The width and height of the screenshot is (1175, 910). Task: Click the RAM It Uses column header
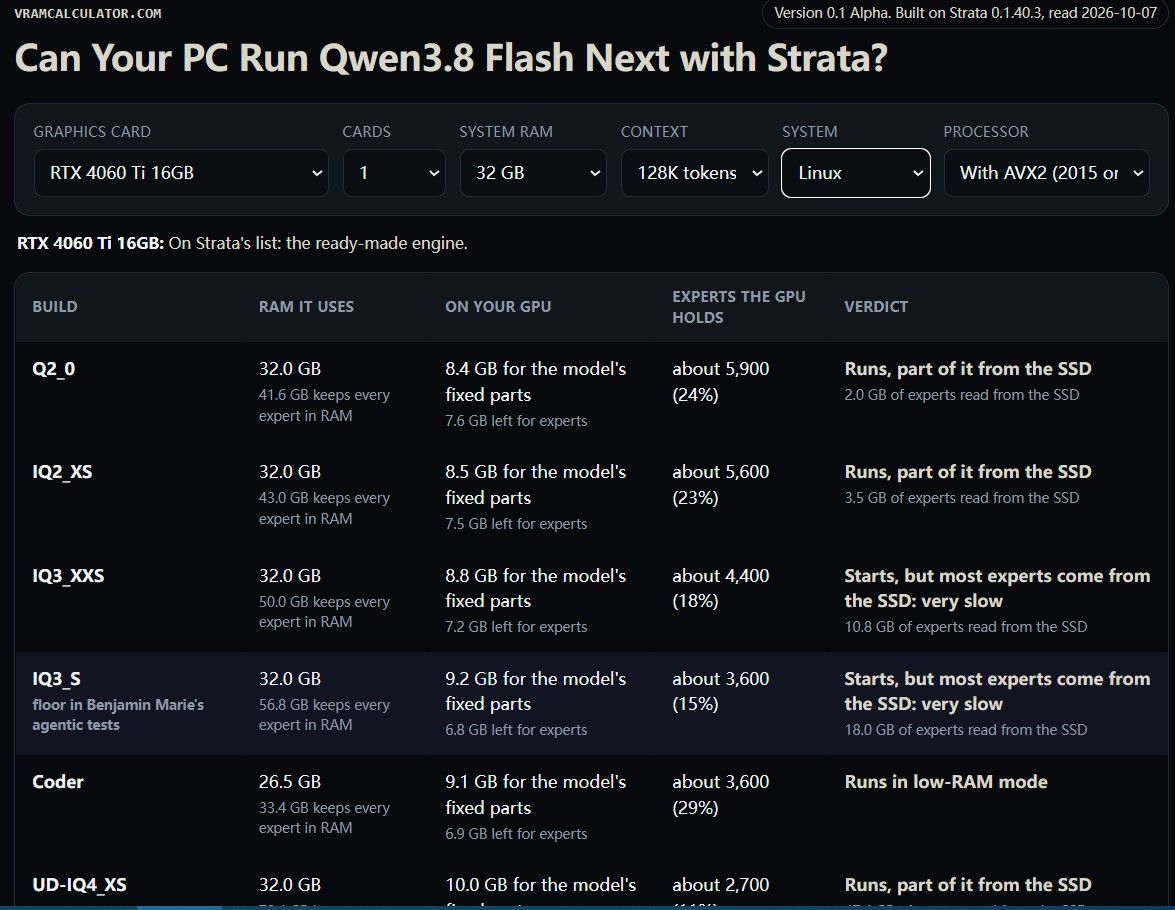tap(306, 307)
